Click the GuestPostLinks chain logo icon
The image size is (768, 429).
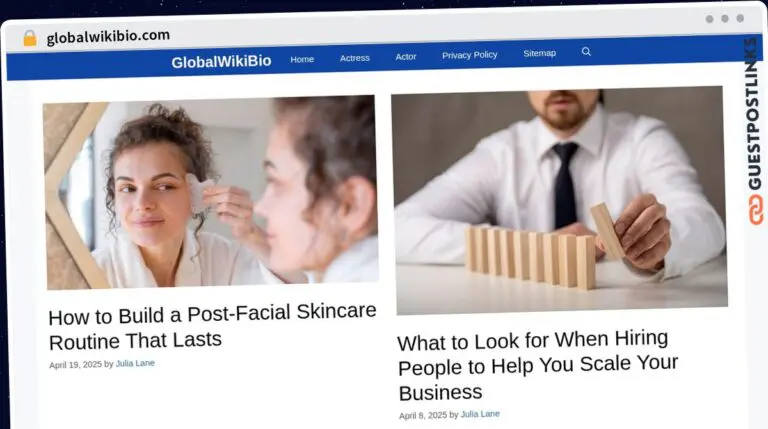(x=755, y=210)
